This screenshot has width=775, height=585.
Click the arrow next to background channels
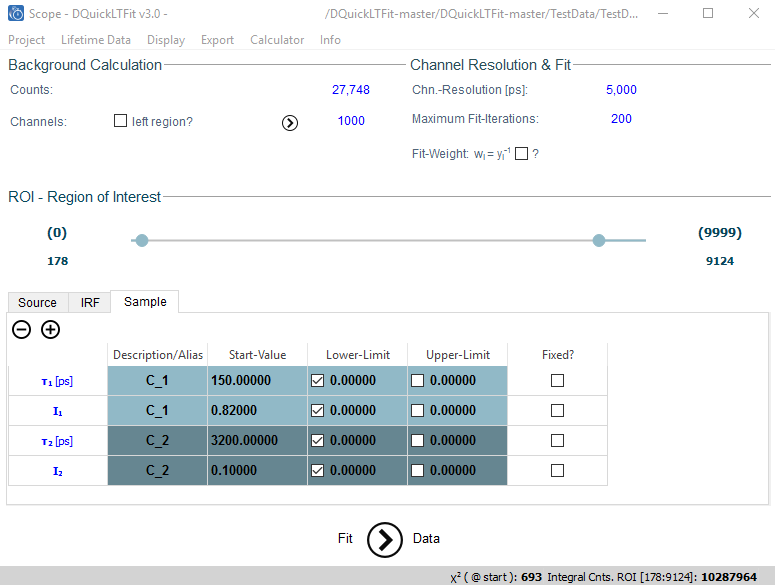click(x=290, y=122)
